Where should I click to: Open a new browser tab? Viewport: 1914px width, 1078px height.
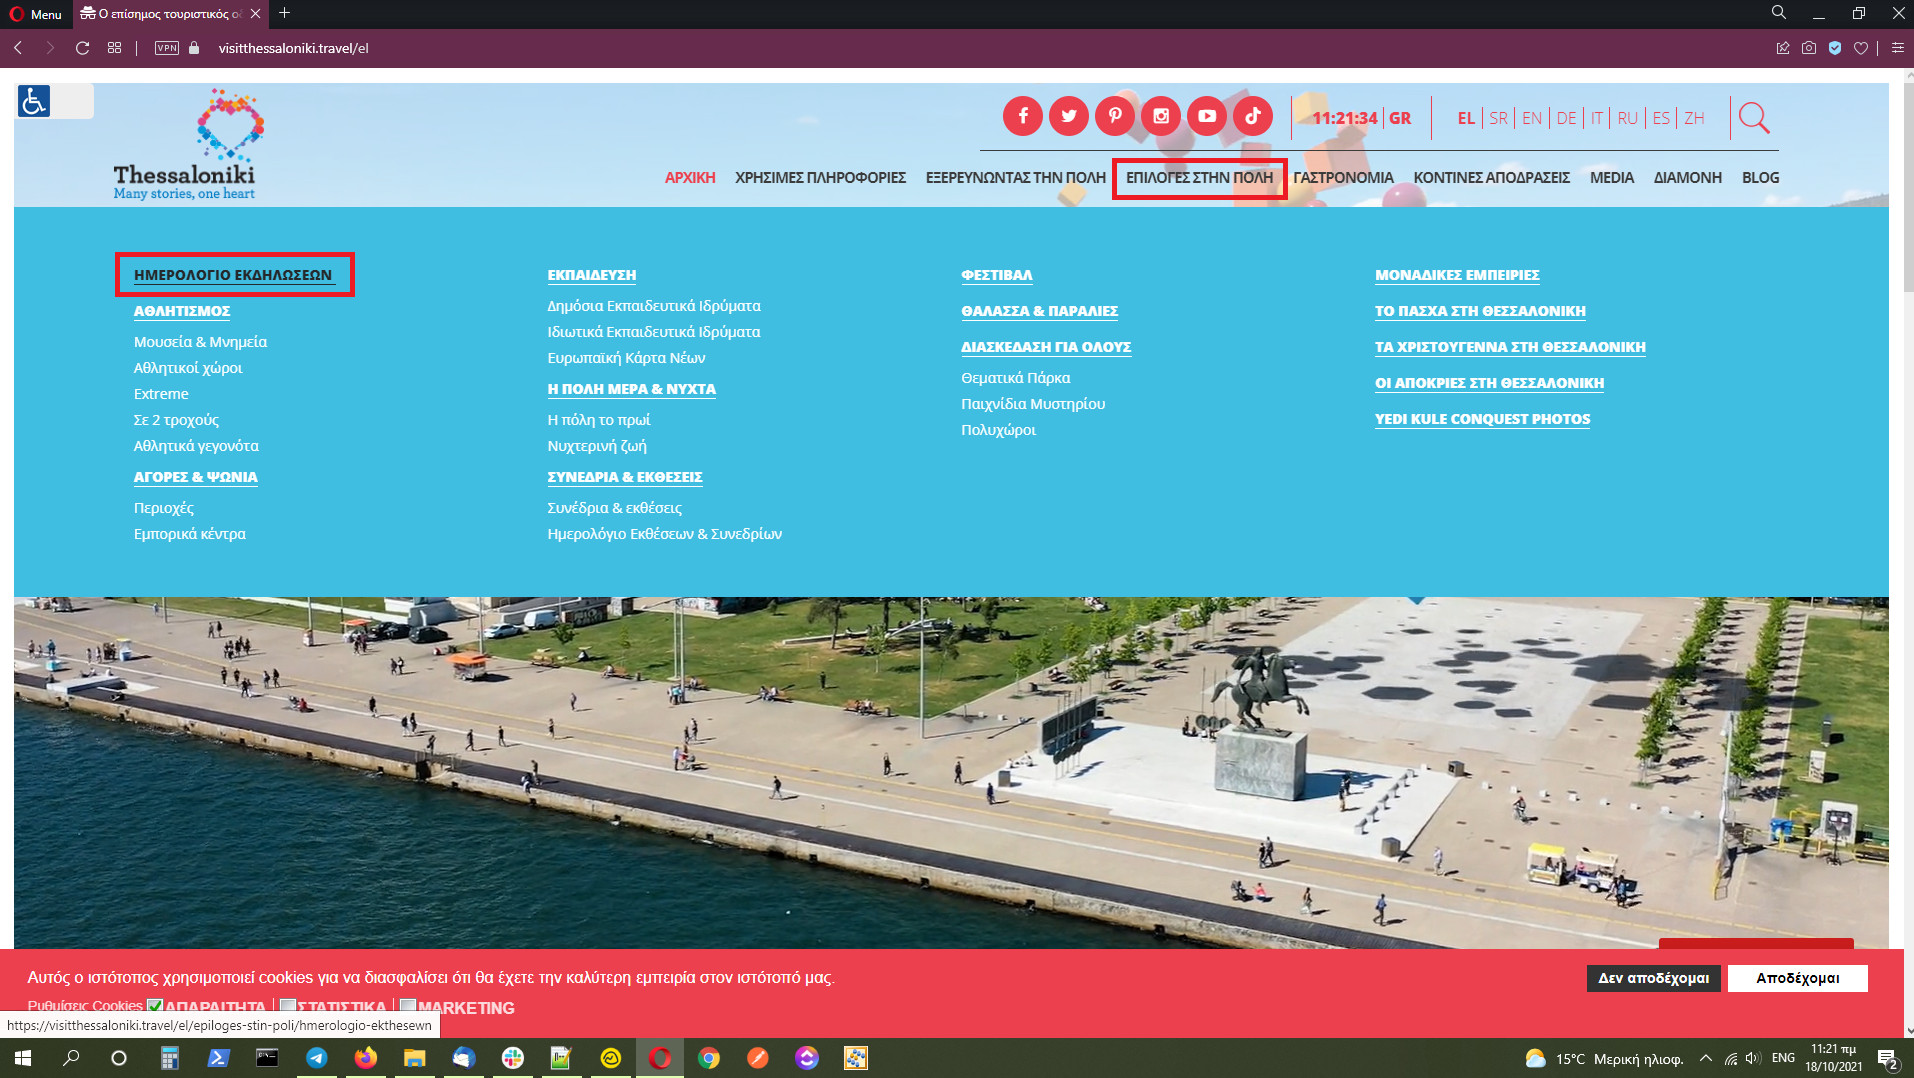(x=285, y=13)
